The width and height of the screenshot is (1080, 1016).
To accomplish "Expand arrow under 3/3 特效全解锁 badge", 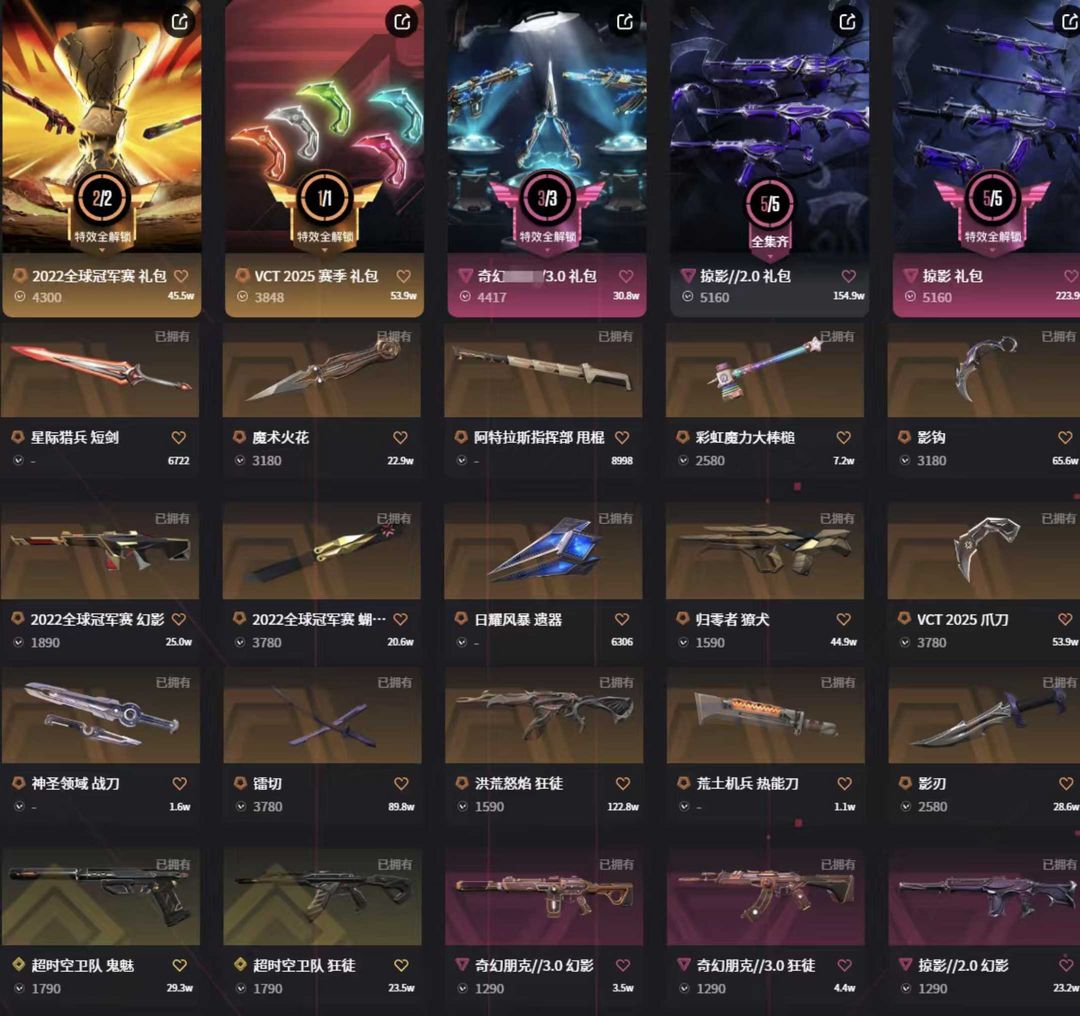I will pyautogui.click(x=548, y=249).
